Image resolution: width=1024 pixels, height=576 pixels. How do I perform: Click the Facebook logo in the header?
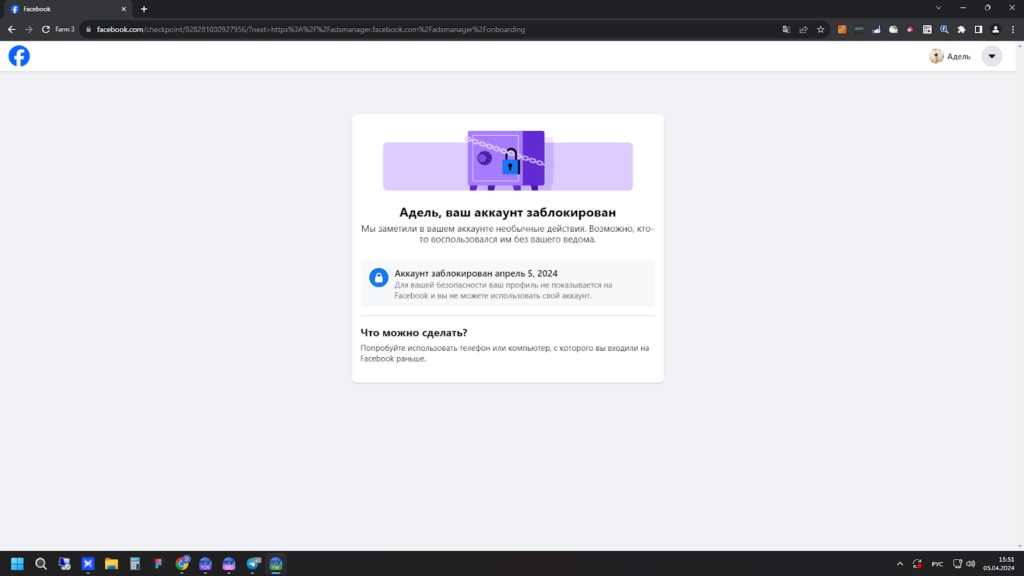19,56
